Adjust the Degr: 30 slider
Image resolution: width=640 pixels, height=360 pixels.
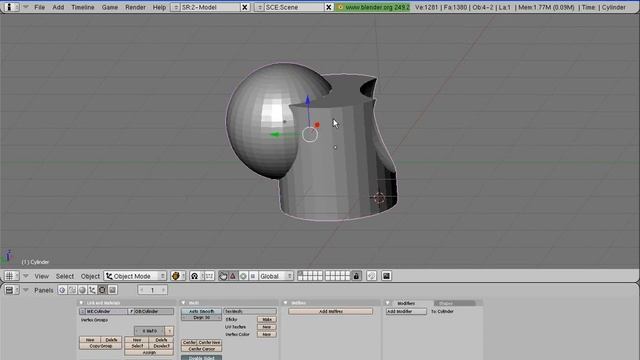click(x=201, y=318)
